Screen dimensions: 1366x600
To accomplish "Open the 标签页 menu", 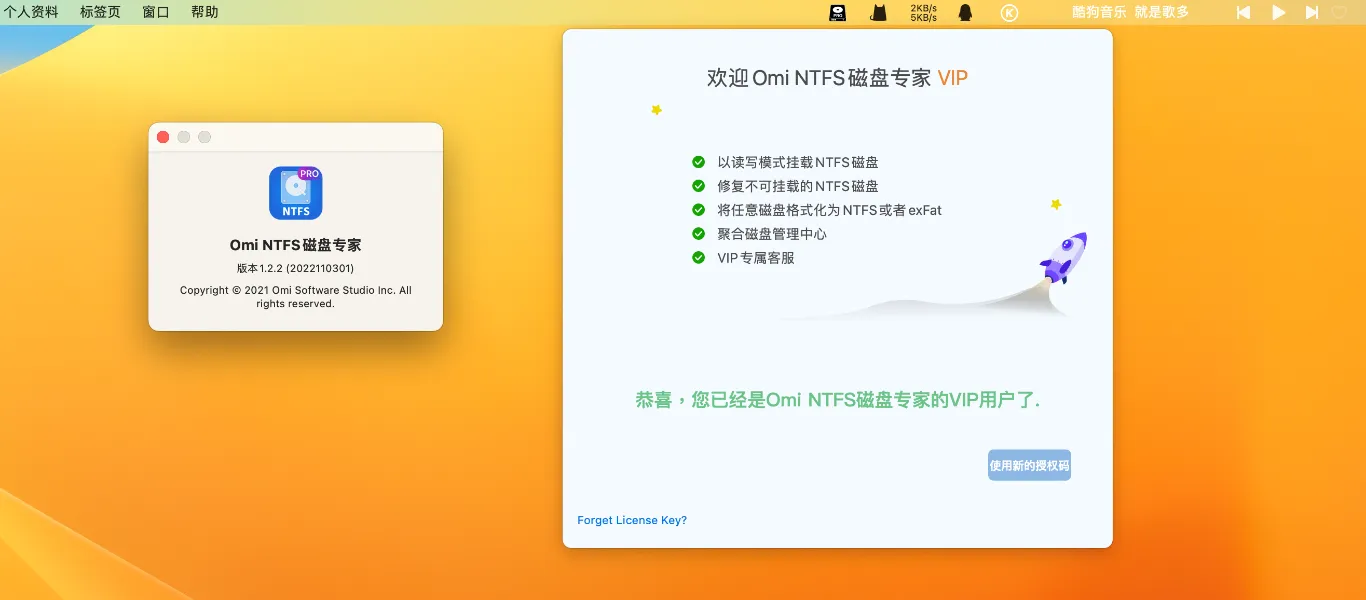I will pyautogui.click(x=99, y=13).
